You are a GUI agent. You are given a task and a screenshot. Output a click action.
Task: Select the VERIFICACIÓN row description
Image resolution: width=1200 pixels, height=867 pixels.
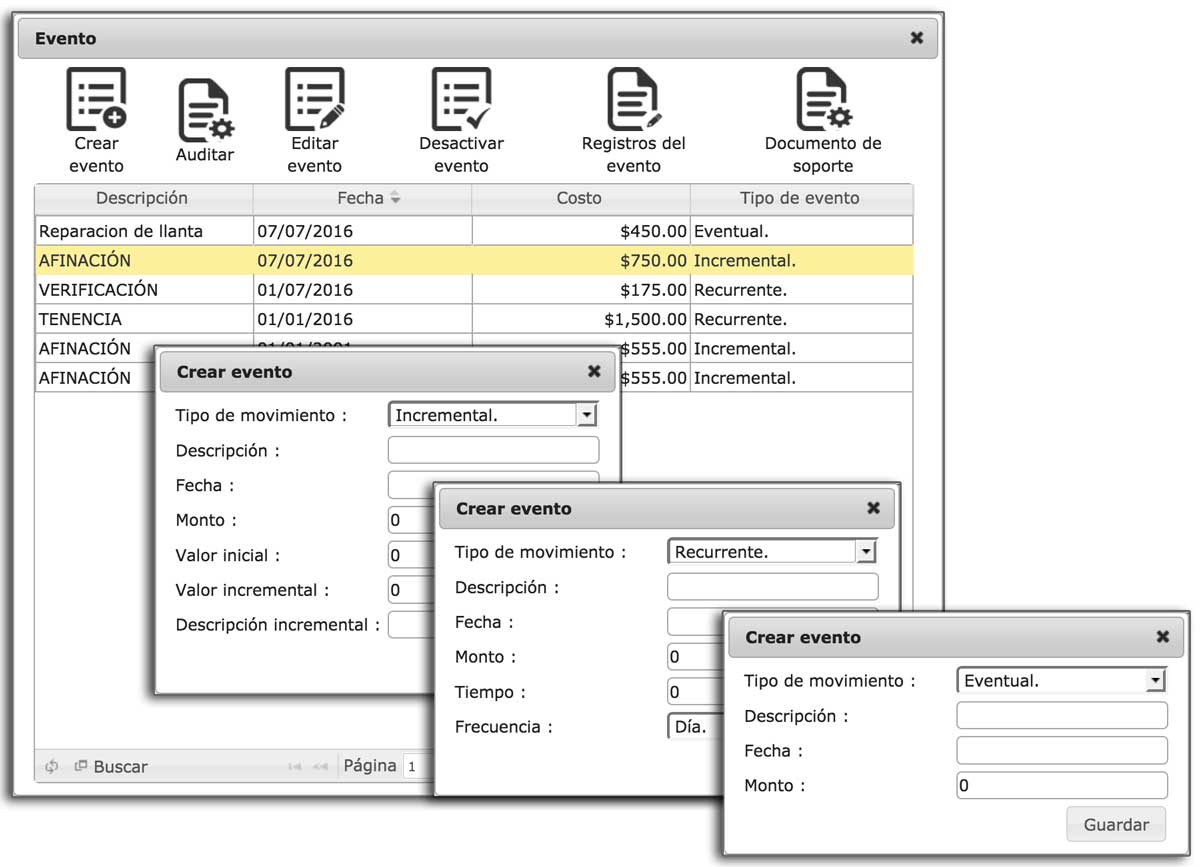click(144, 290)
